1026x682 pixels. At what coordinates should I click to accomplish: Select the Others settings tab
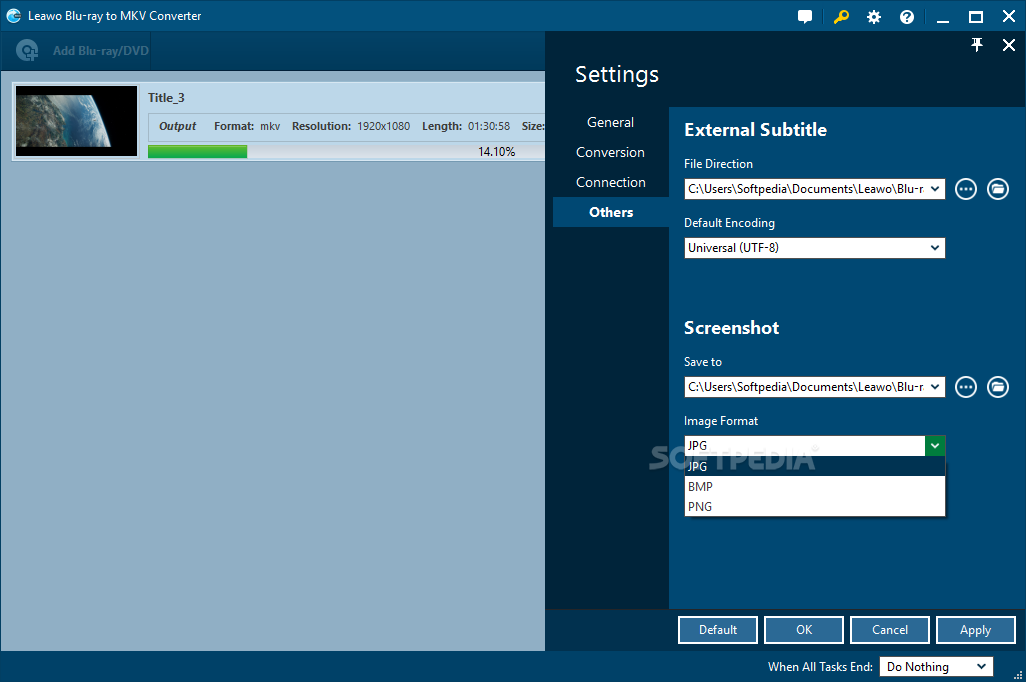[610, 212]
